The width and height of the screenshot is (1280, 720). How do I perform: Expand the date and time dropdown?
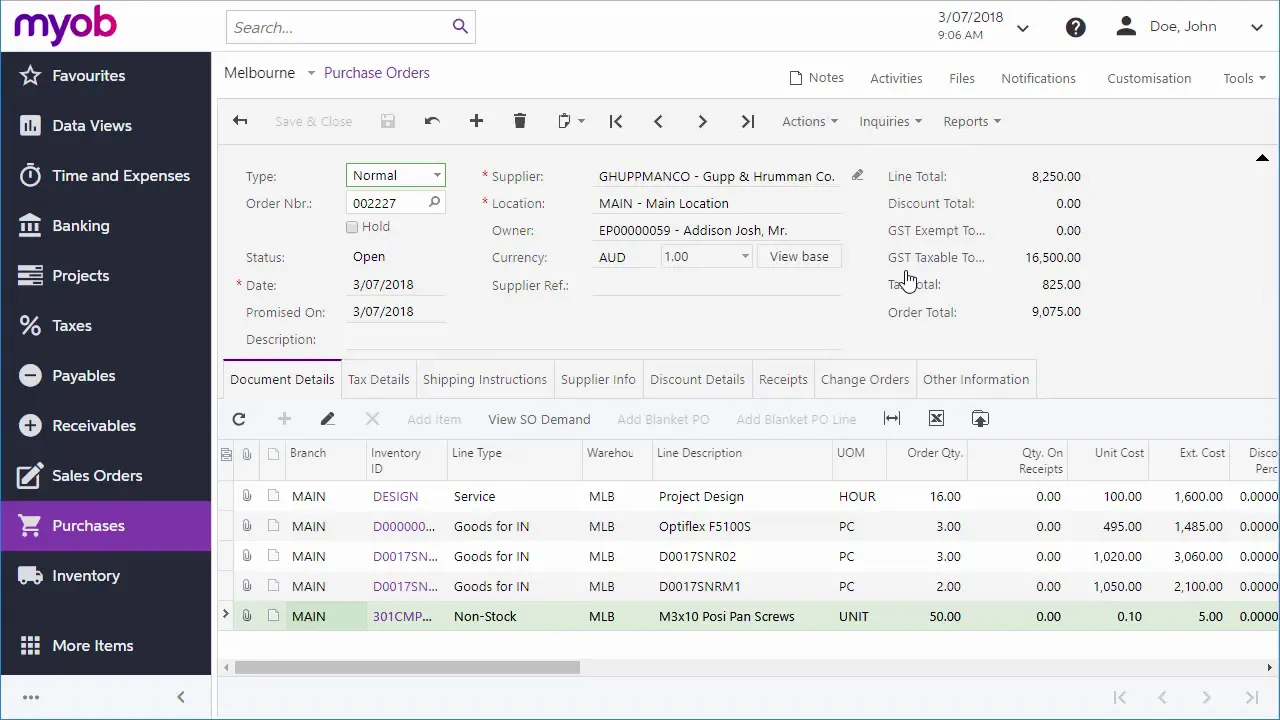point(1023,28)
